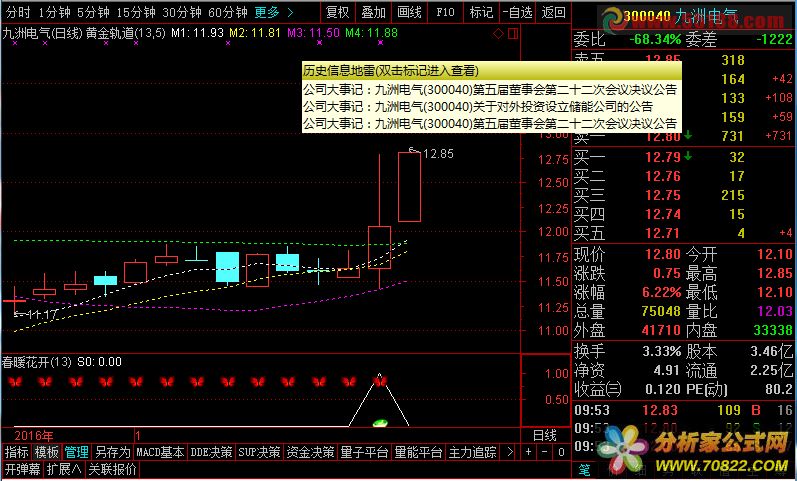Select the DDE决策 template
This screenshot has width=797, height=481.
[x=211, y=452]
